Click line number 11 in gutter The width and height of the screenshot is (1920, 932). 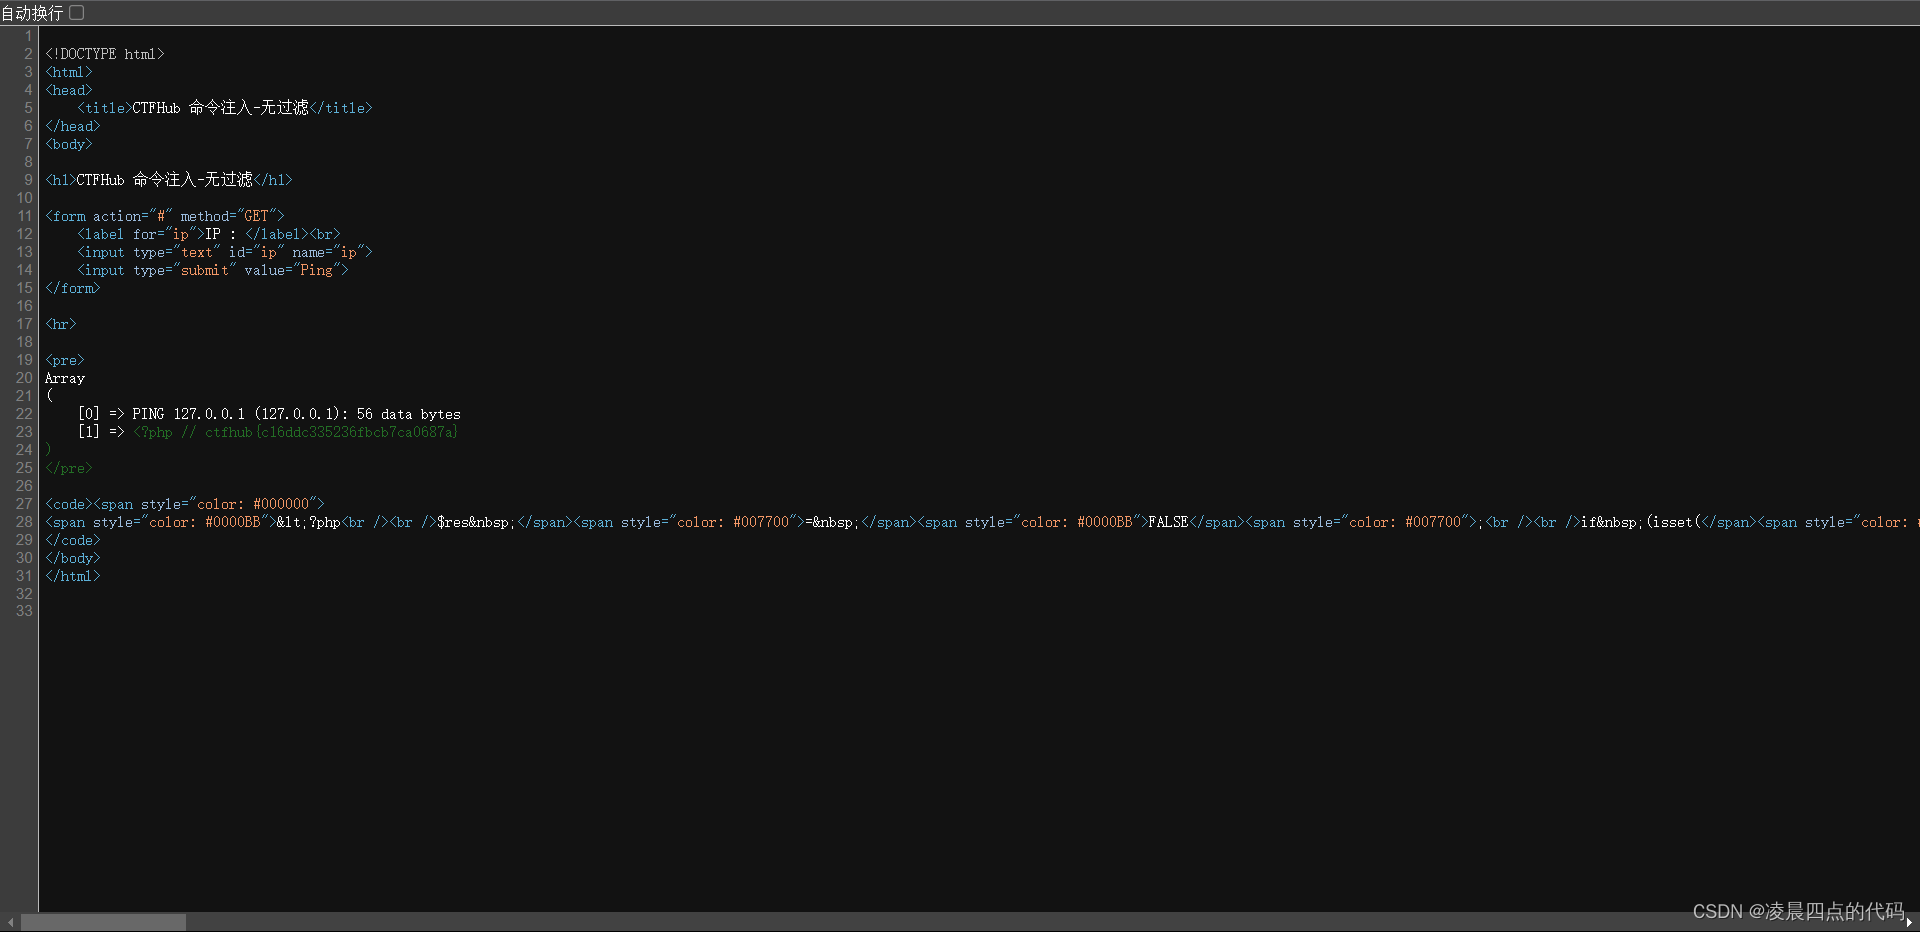[24, 216]
